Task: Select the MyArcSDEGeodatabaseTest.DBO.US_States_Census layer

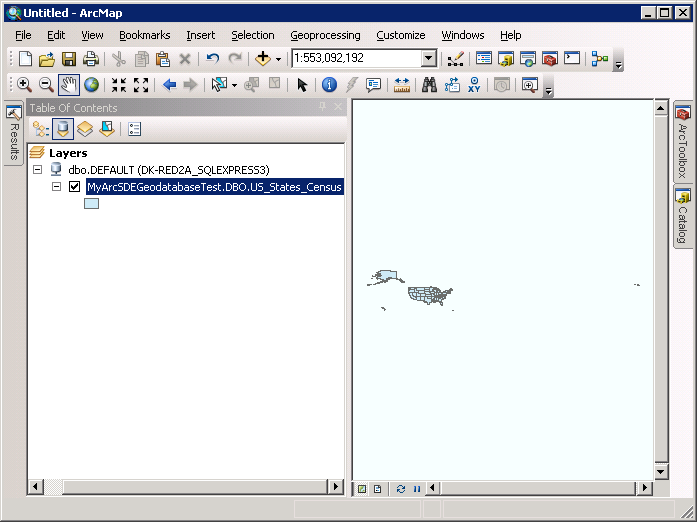Action: click(214, 187)
